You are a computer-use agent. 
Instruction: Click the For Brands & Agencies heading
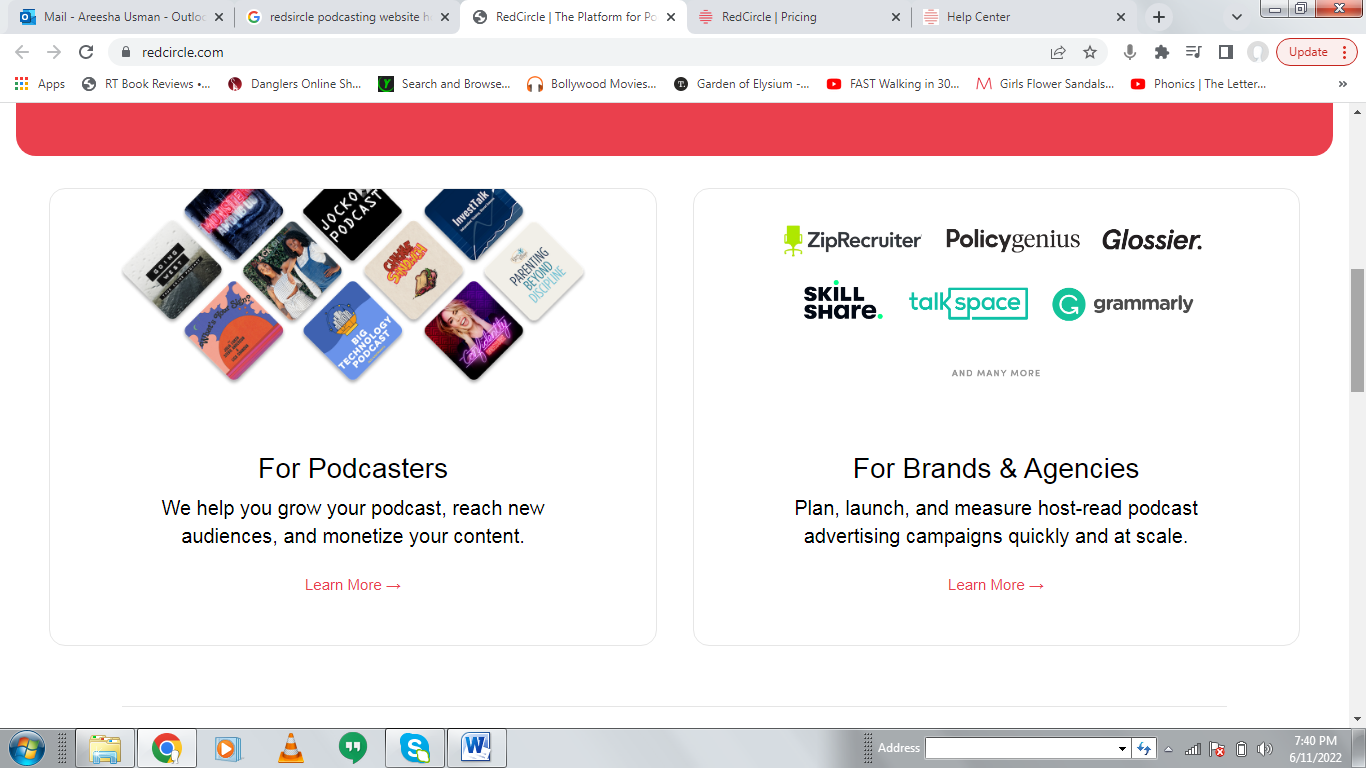[x=996, y=468]
